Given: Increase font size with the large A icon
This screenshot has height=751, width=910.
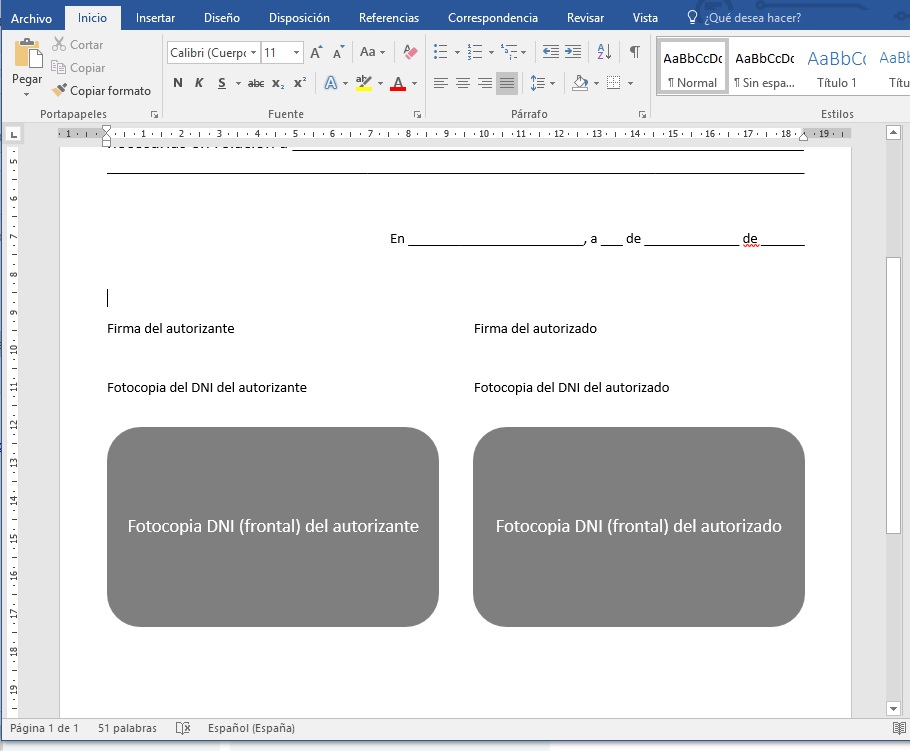Looking at the screenshot, I should pos(316,52).
